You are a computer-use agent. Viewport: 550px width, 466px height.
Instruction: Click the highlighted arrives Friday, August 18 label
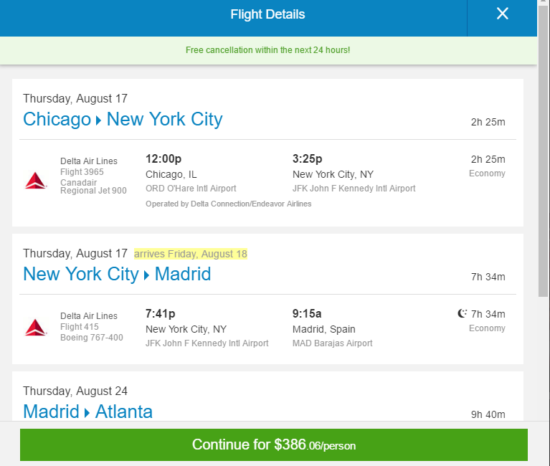[190, 254]
